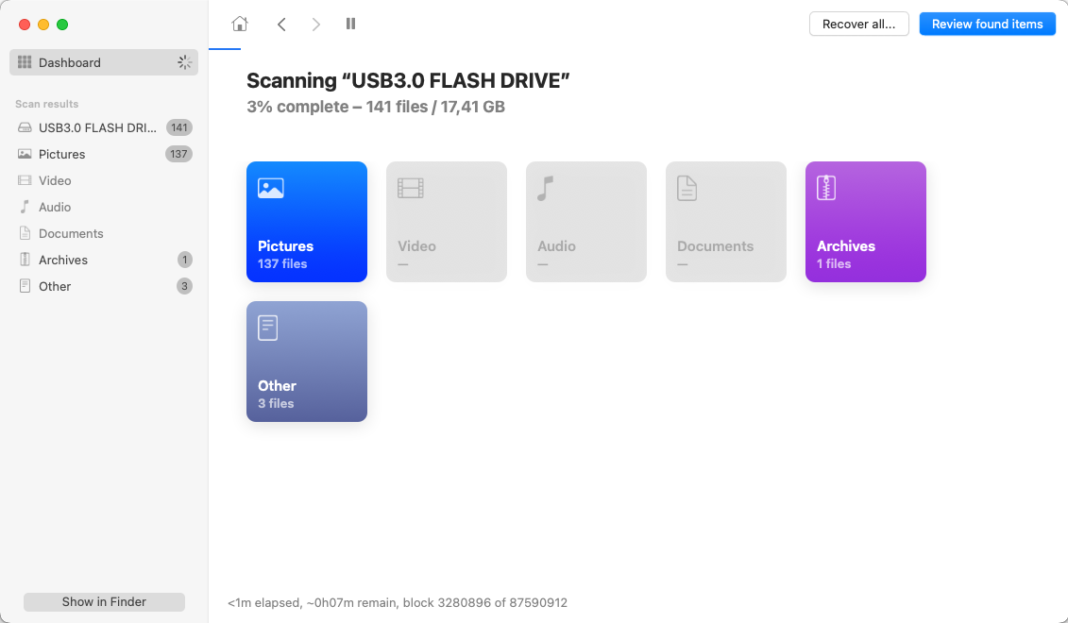This screenshot has height=623, width=1068.
Task: Click the Recover all button
Action: [858, 23]
